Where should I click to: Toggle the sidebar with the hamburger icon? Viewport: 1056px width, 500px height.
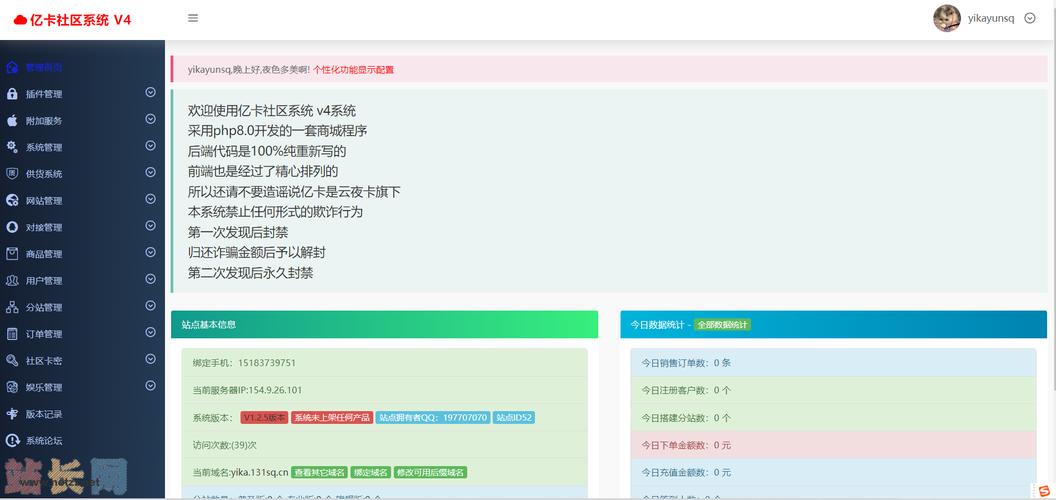point(193,18)
